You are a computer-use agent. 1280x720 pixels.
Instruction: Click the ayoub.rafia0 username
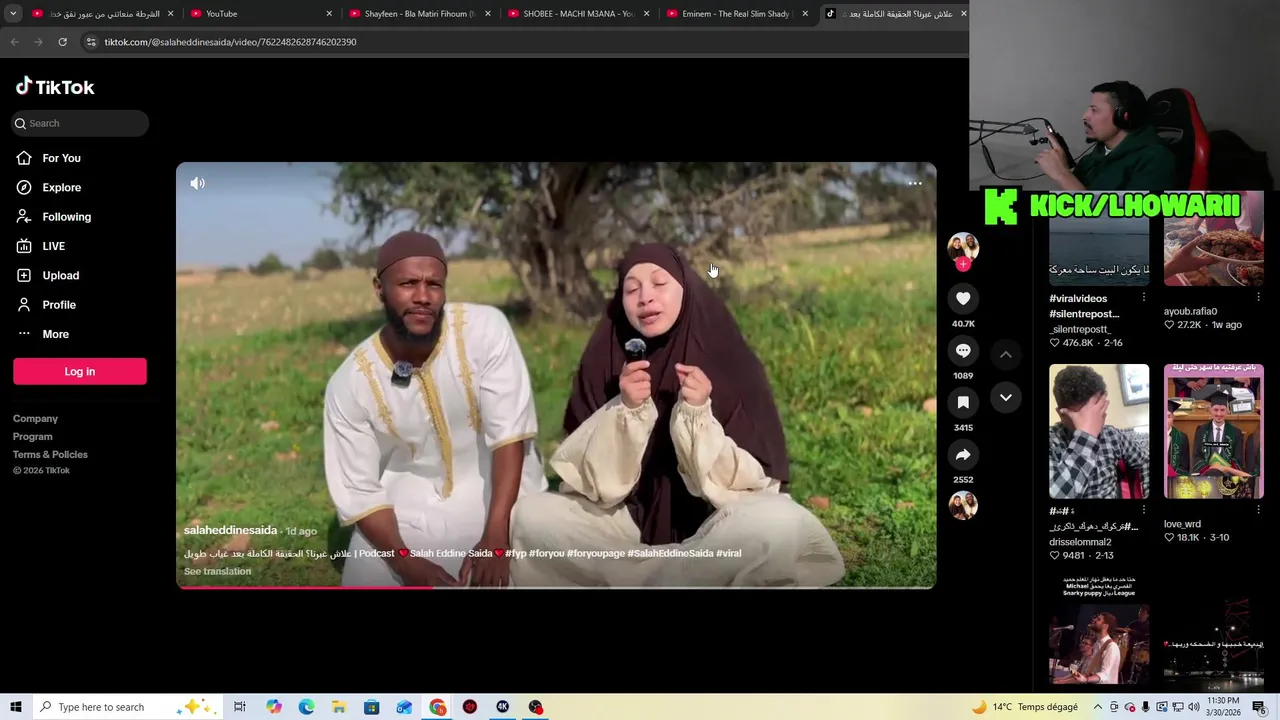click(x=1190, y=311)
